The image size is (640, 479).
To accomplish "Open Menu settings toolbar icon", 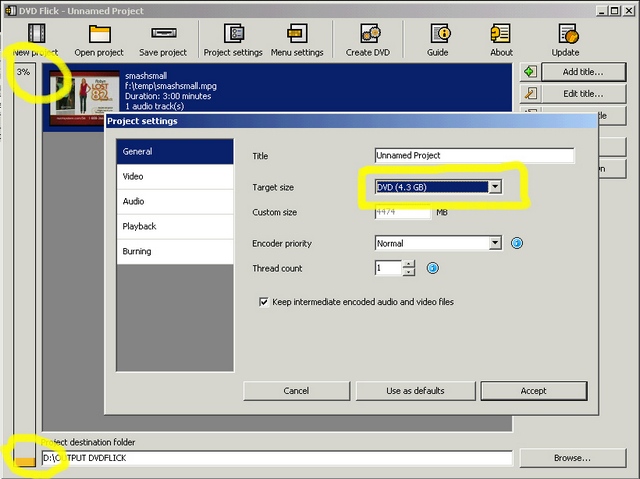I will (297, 33).
